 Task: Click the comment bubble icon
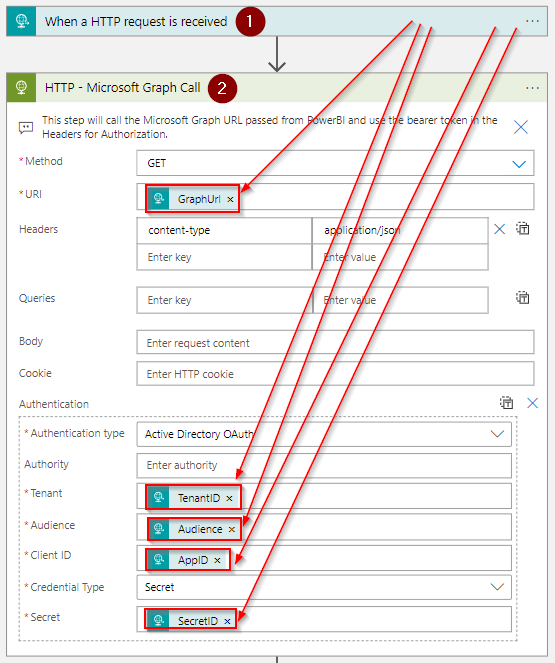(x=26, y=127)
